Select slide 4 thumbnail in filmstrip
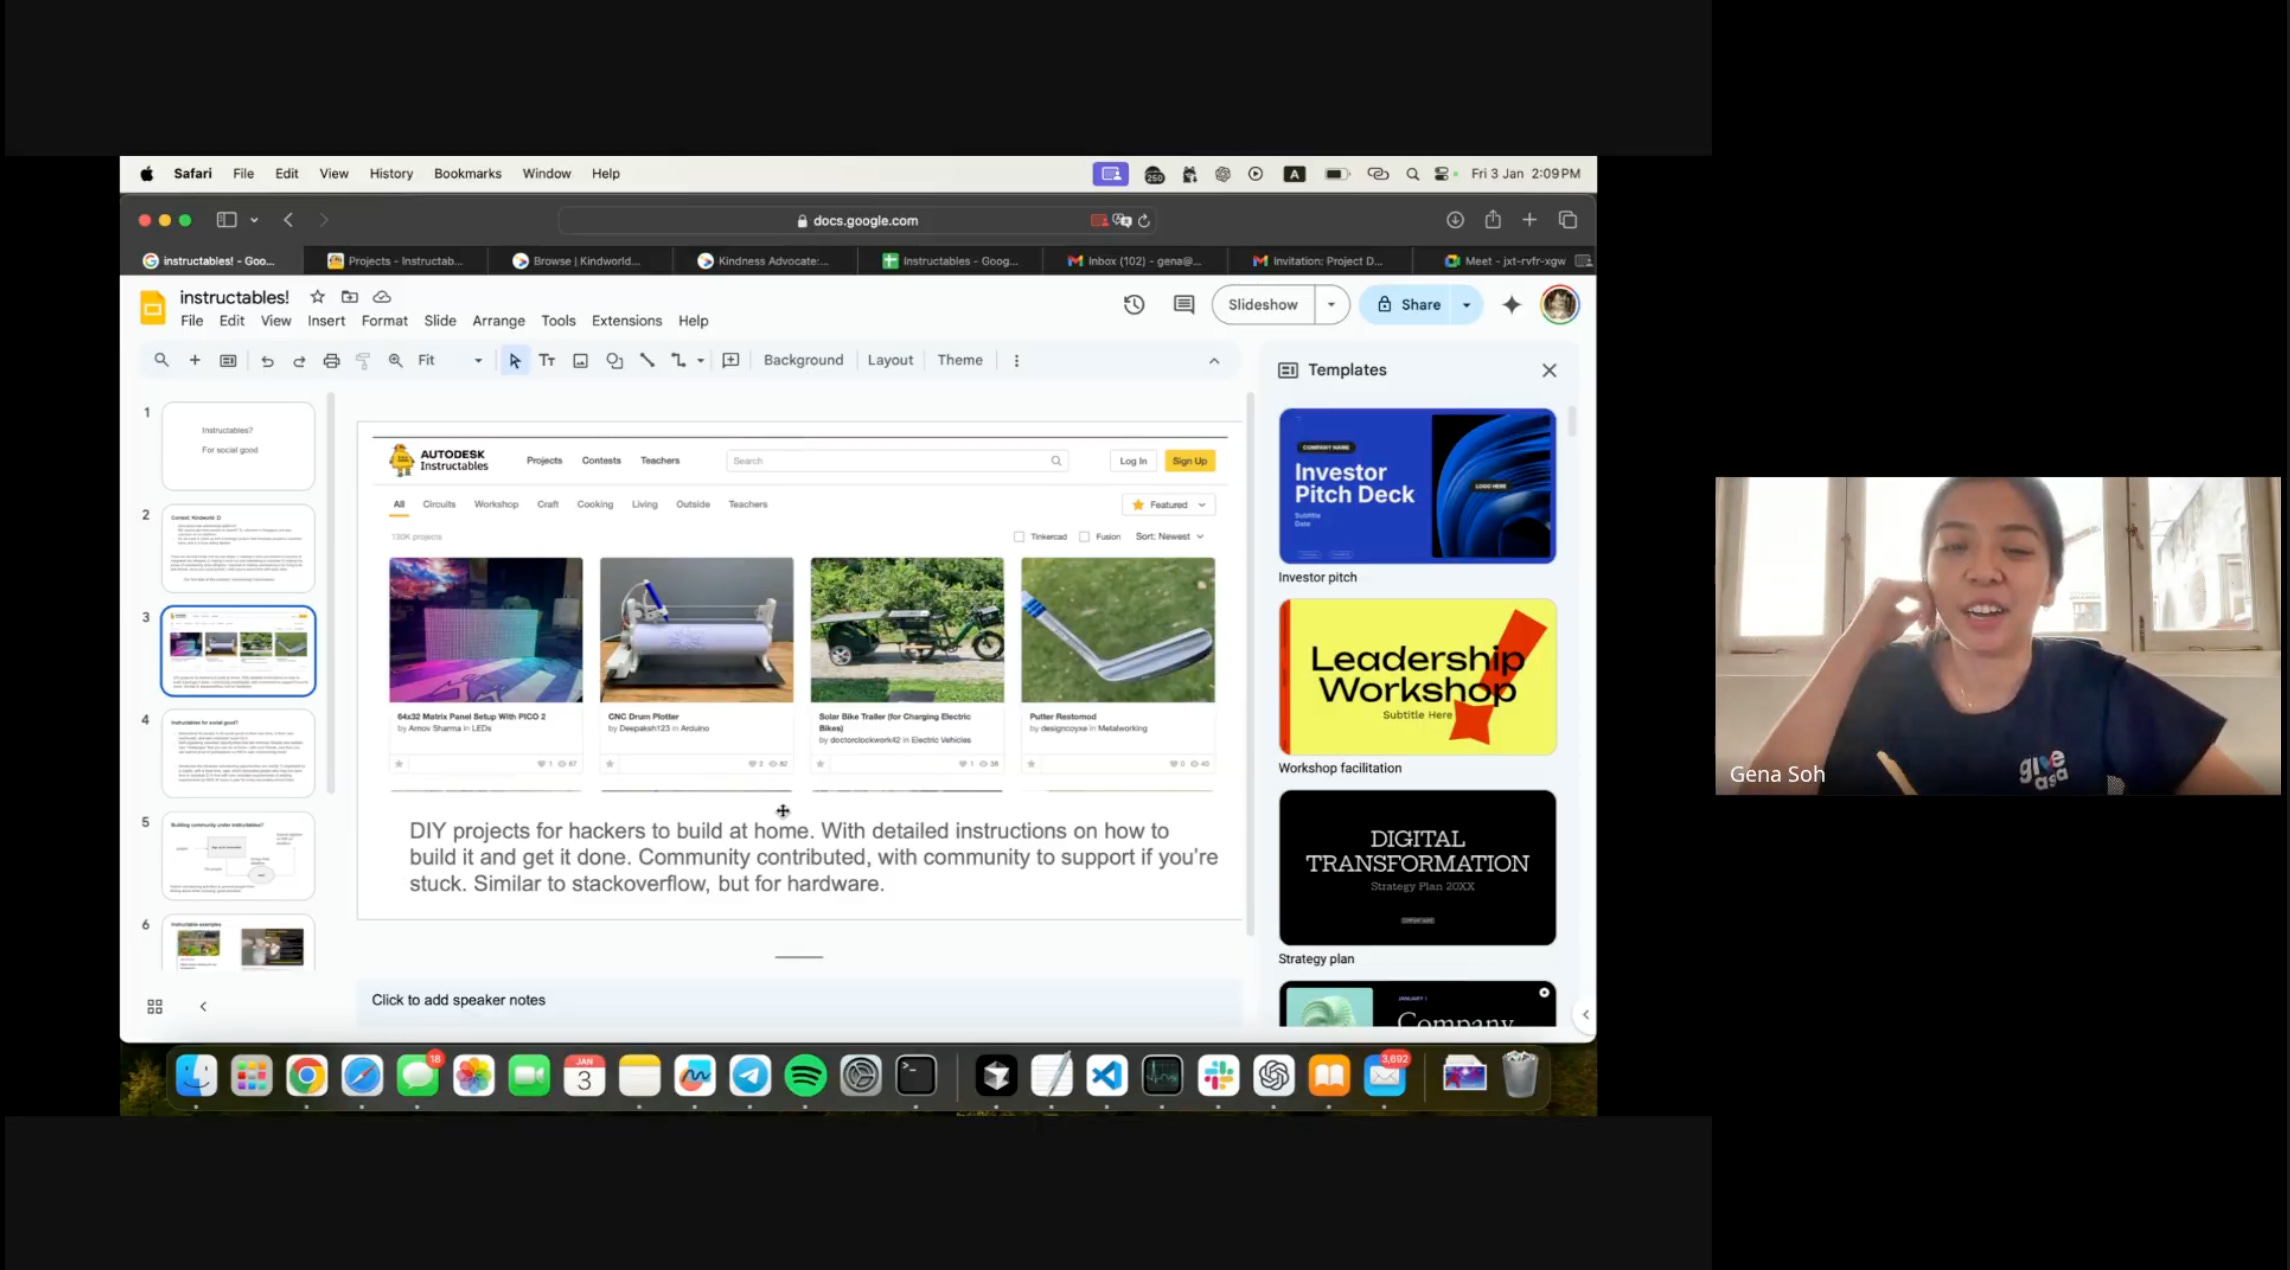 (x=238, y=753)
